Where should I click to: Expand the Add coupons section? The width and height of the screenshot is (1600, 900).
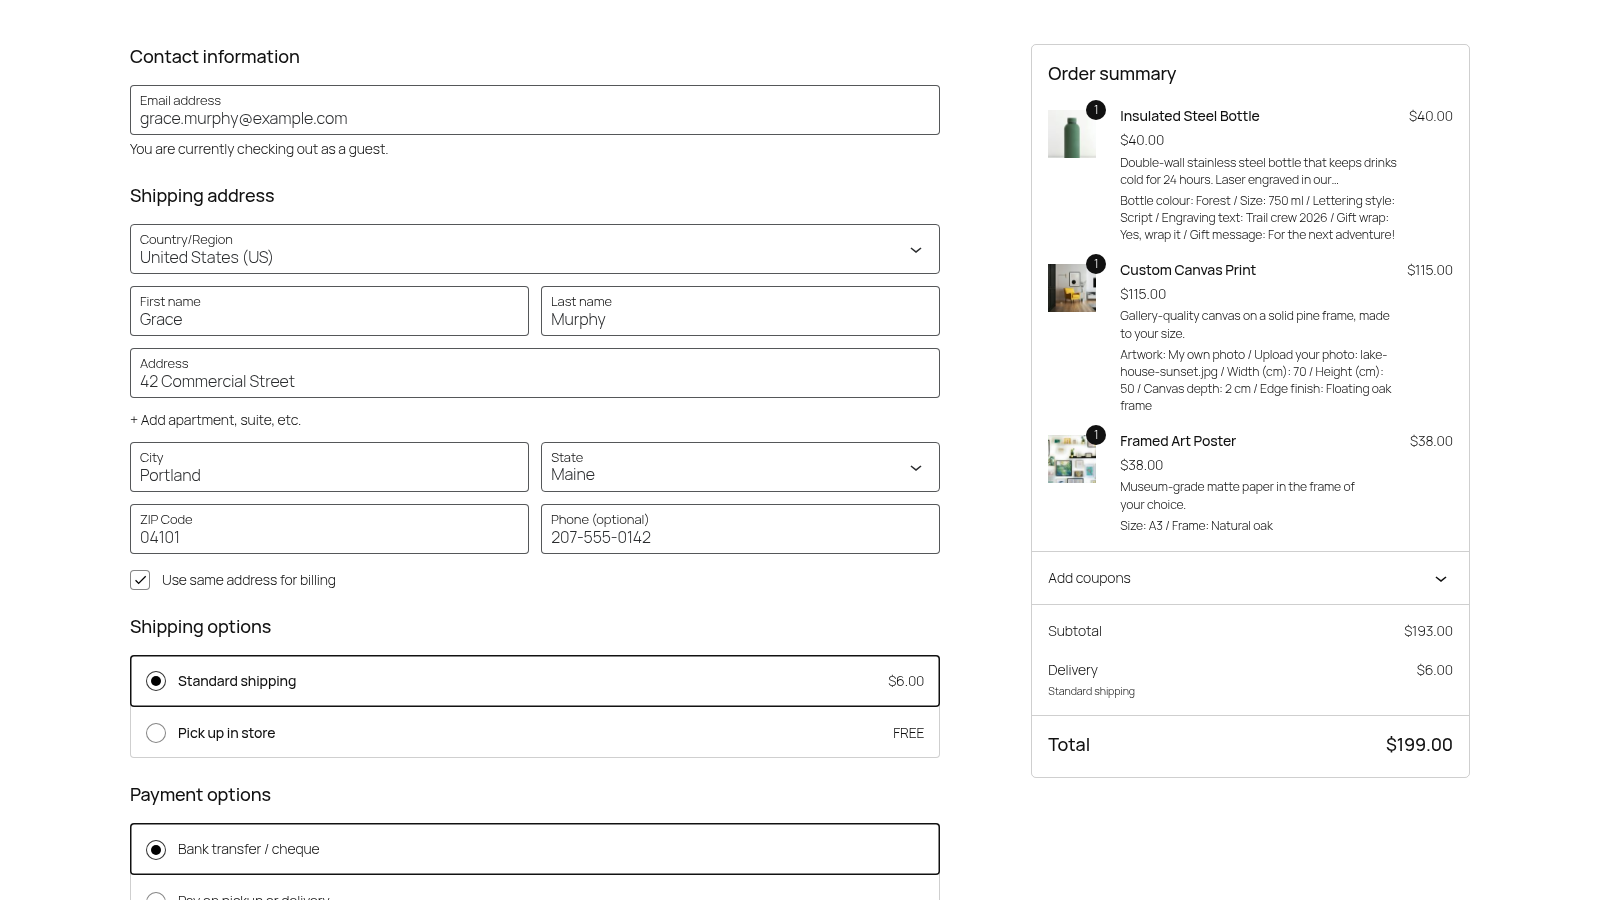click(x=1250, y=578)
